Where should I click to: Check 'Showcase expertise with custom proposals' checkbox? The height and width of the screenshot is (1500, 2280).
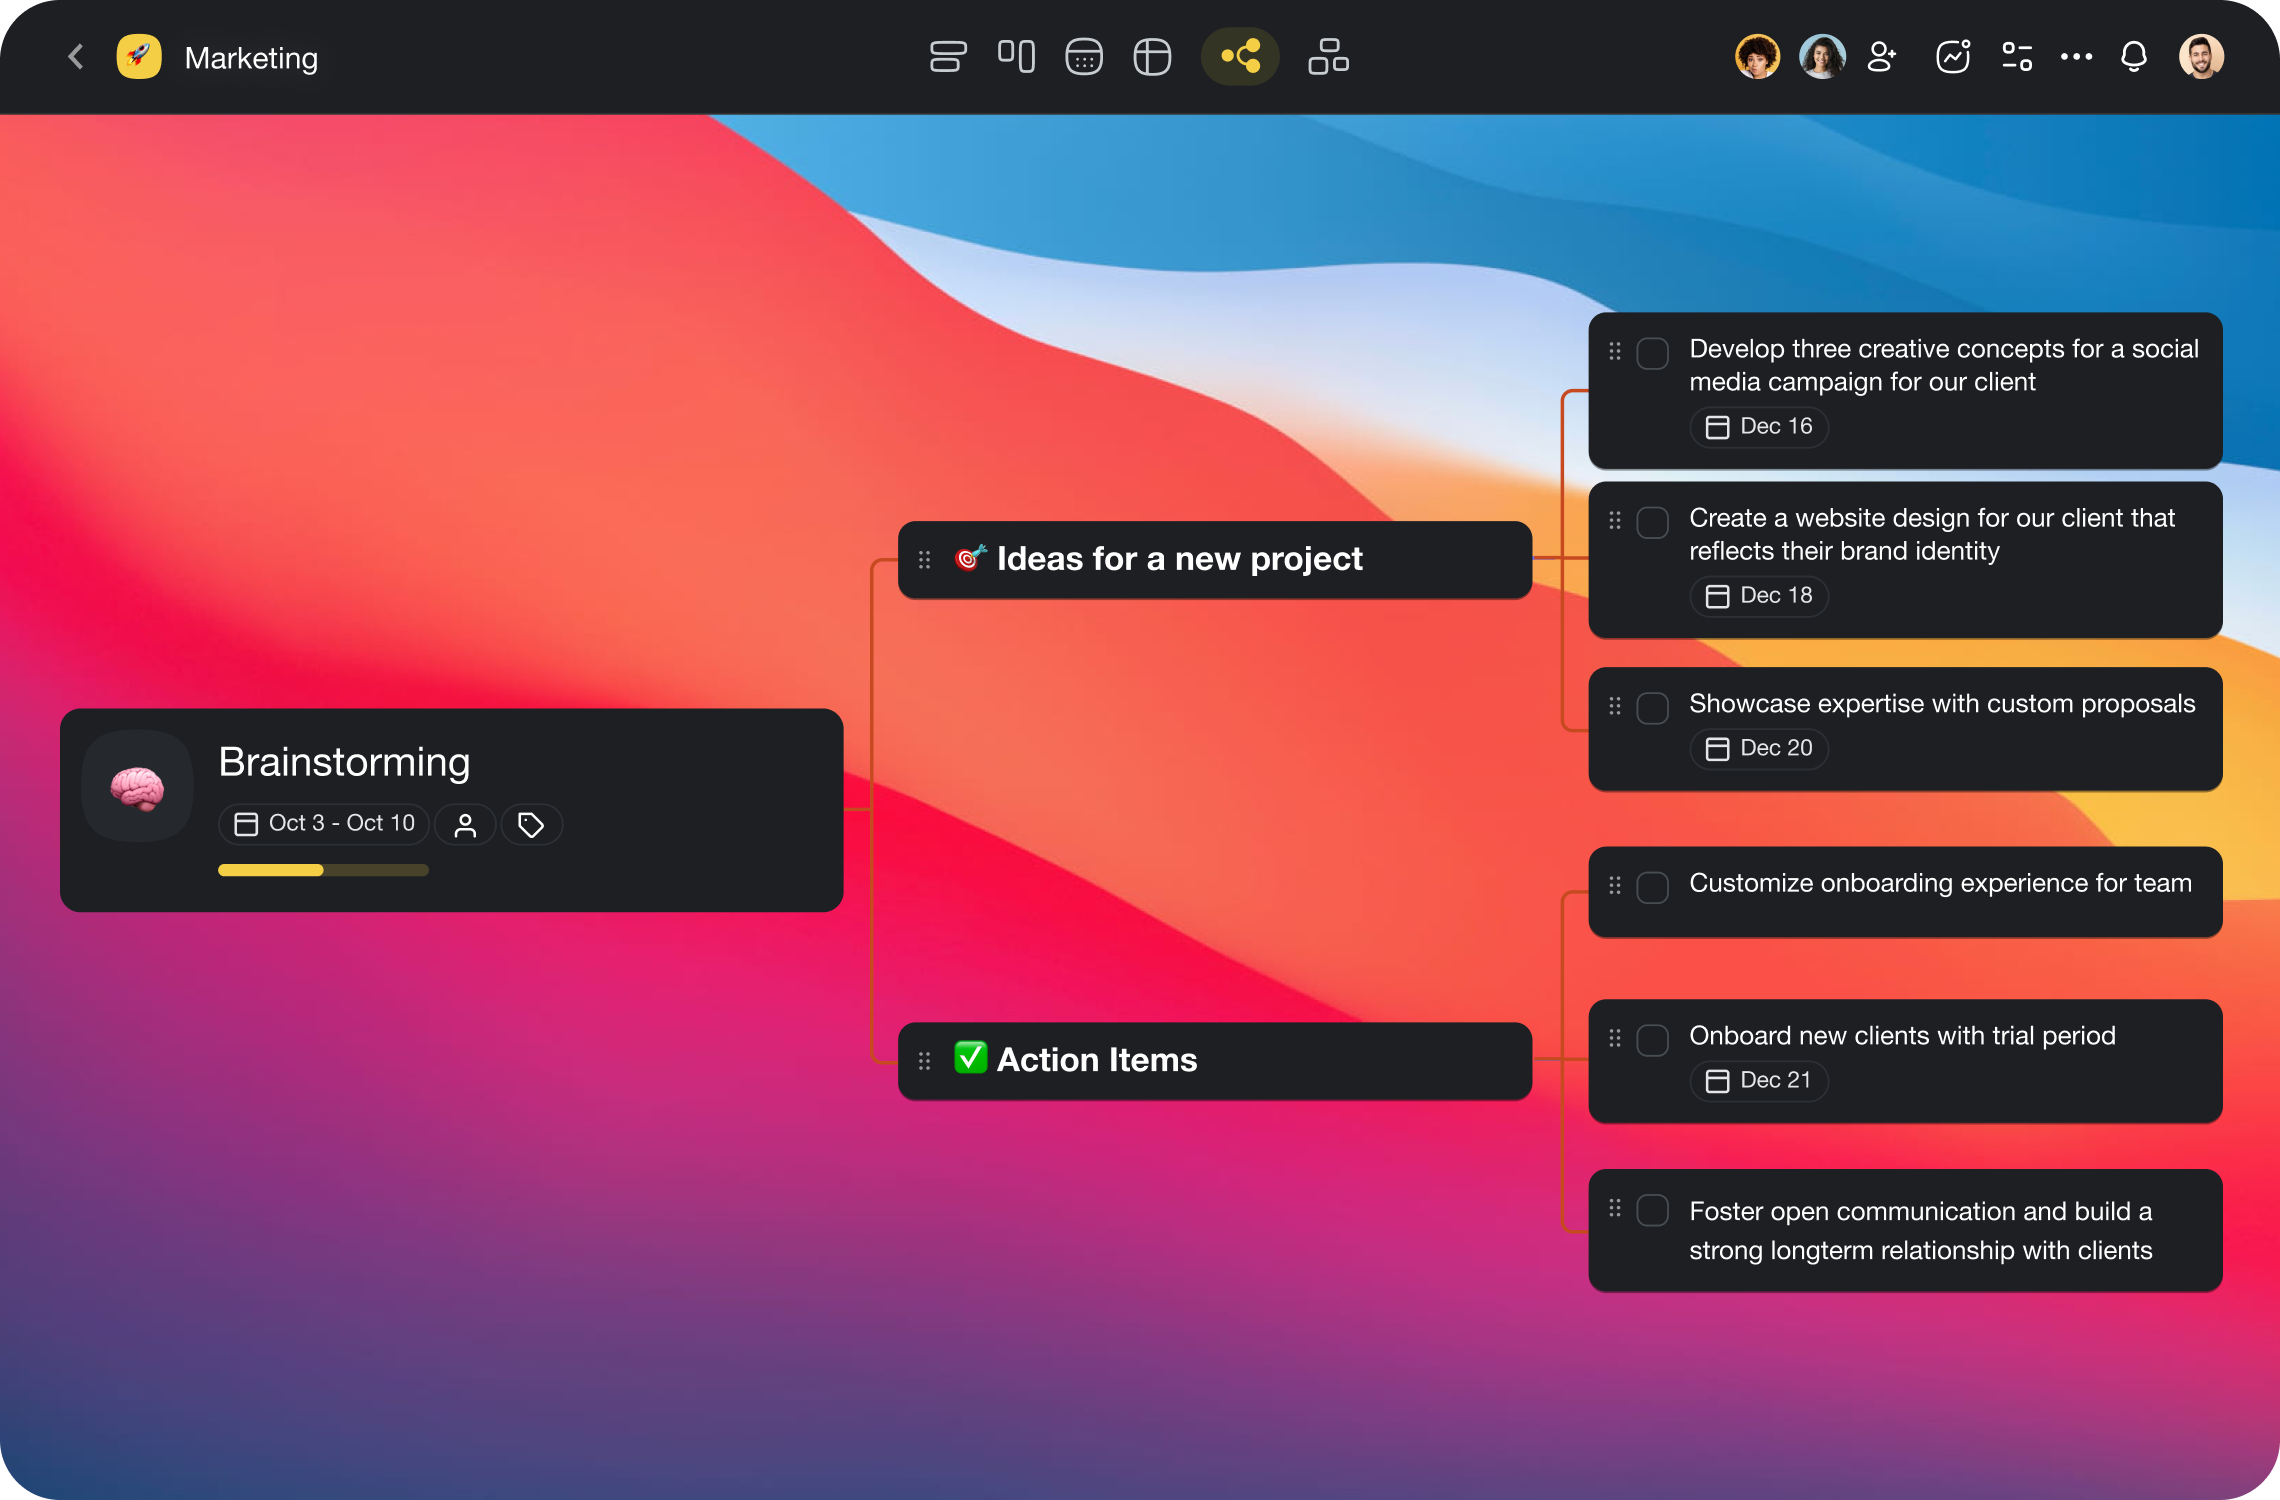pos(1652,708)
